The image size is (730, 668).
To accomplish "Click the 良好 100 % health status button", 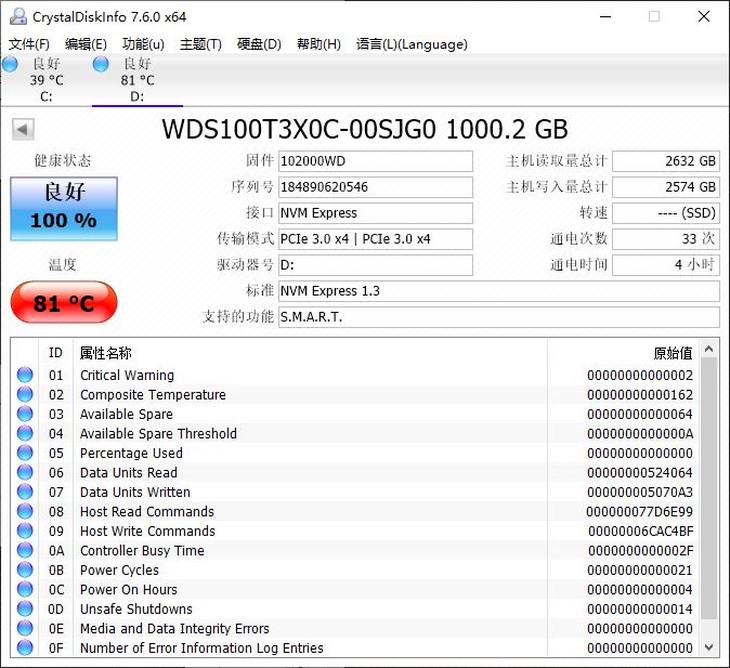I will click(64, 209).
